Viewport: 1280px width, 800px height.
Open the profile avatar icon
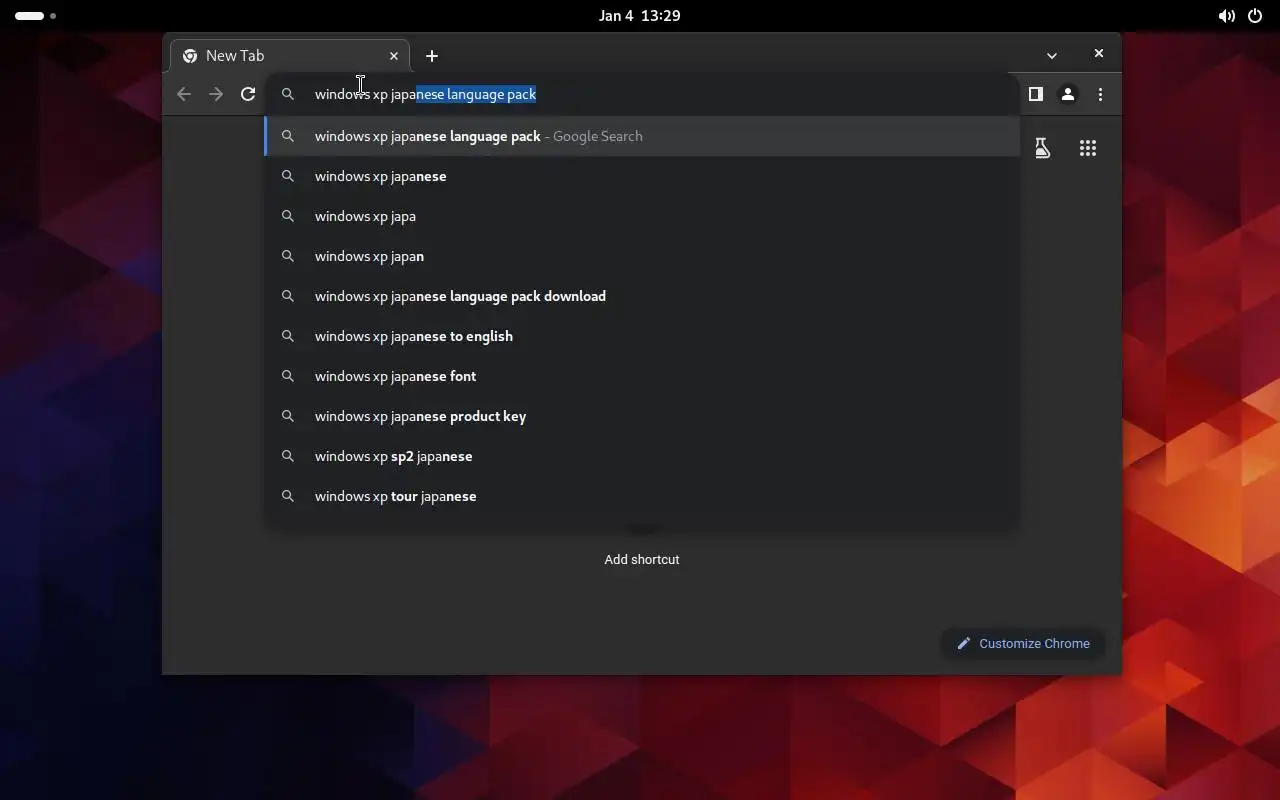click(1068, 94)
